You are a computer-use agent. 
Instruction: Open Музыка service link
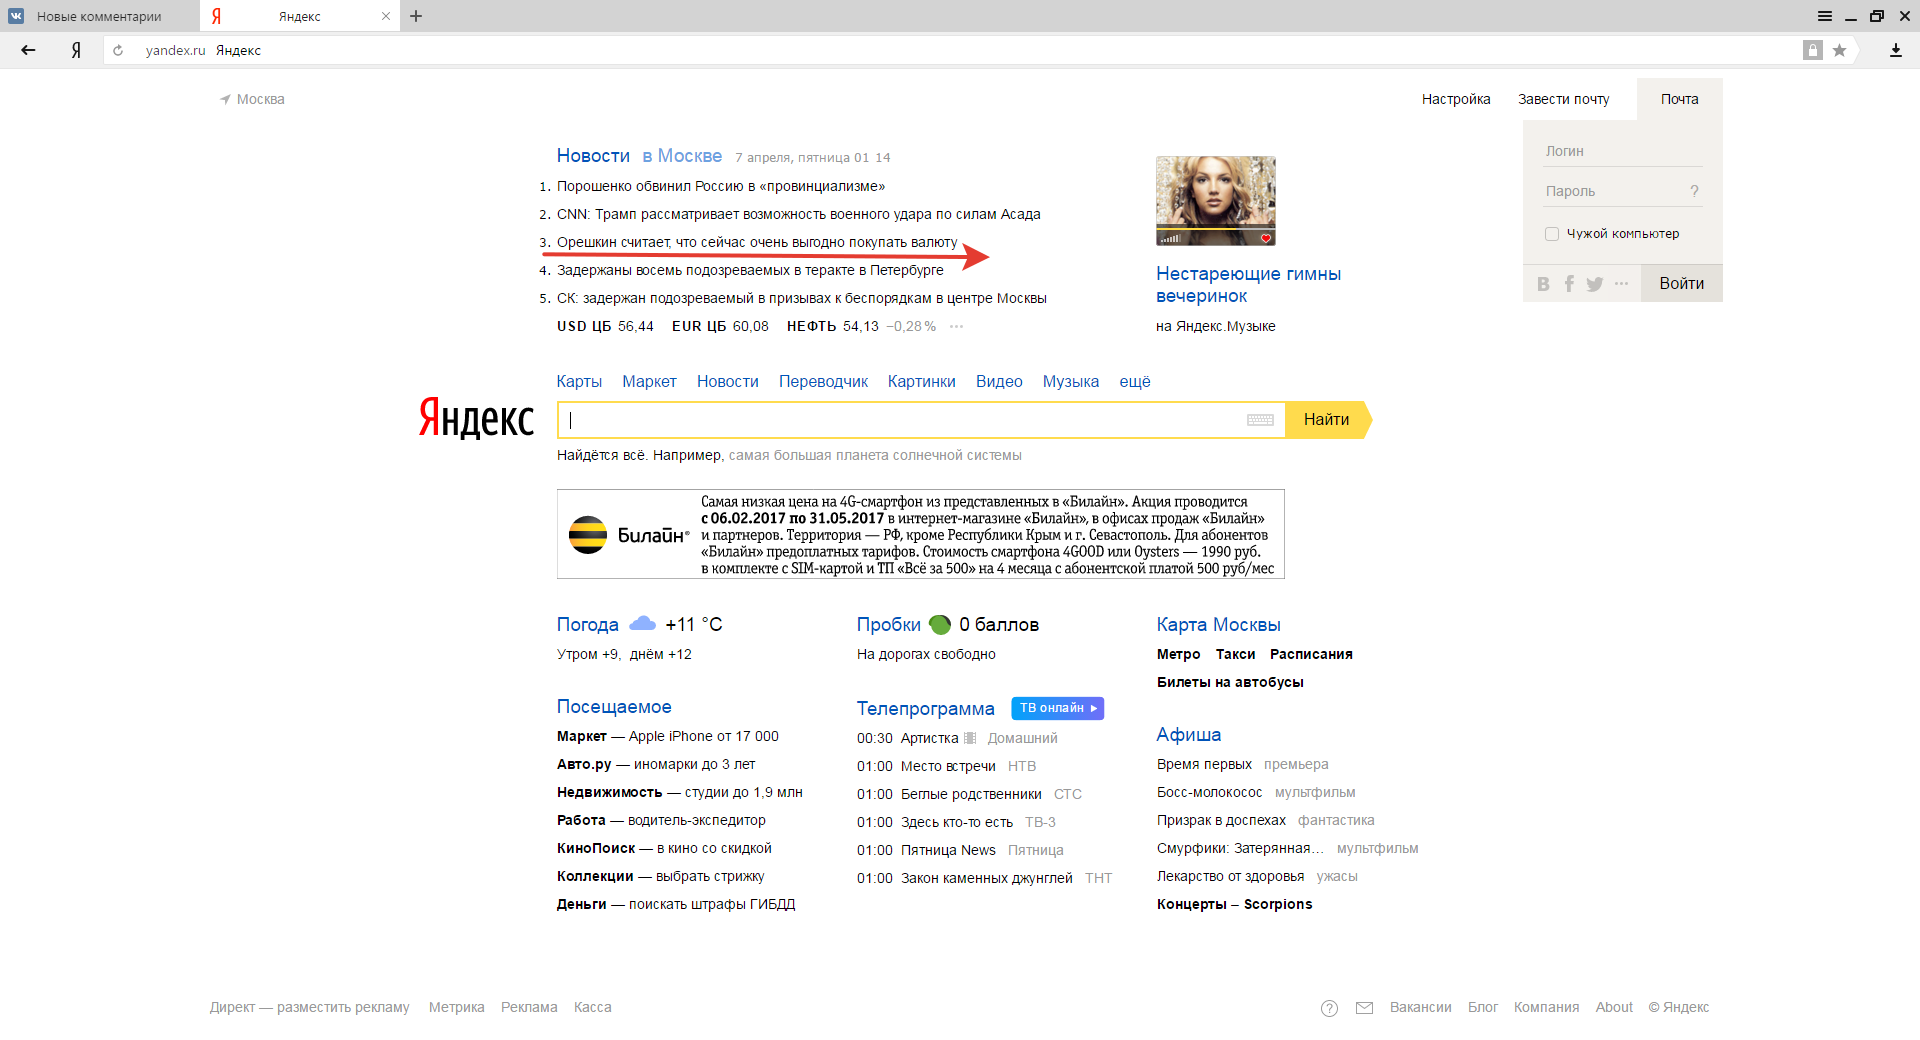coord(1071,382)
